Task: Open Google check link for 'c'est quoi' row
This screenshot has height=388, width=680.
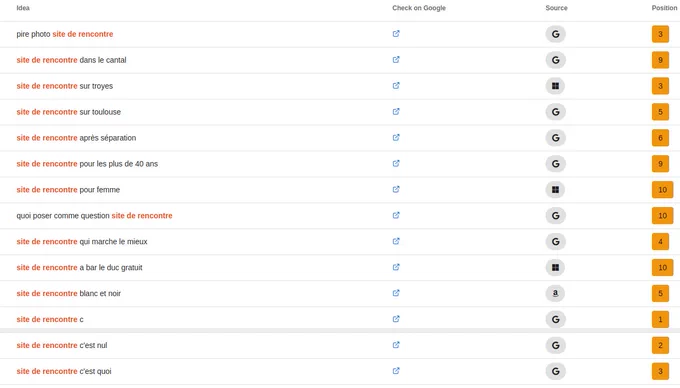Action: pyautogui.click(x=396, y=371)
